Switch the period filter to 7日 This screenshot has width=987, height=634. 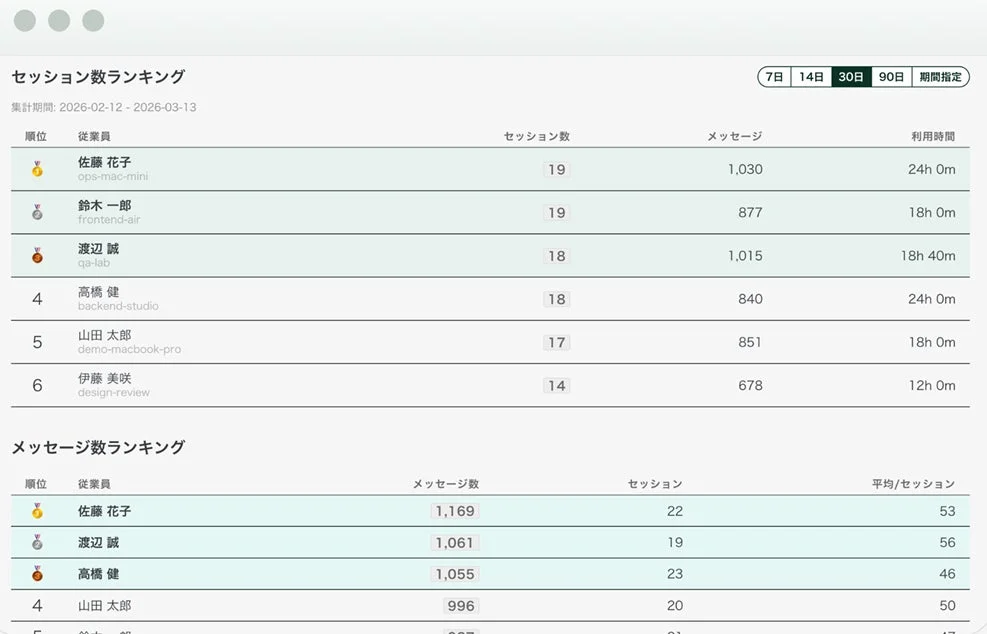click(x=772, y=75)
